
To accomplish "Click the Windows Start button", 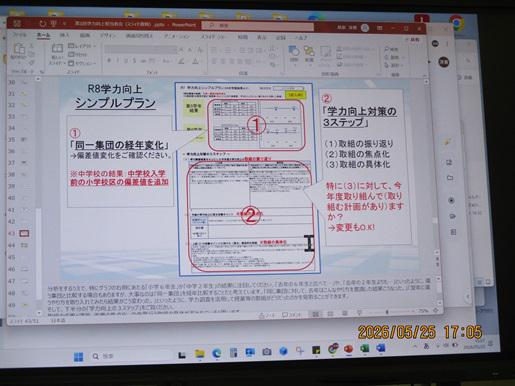I will (x=78, y=357).
